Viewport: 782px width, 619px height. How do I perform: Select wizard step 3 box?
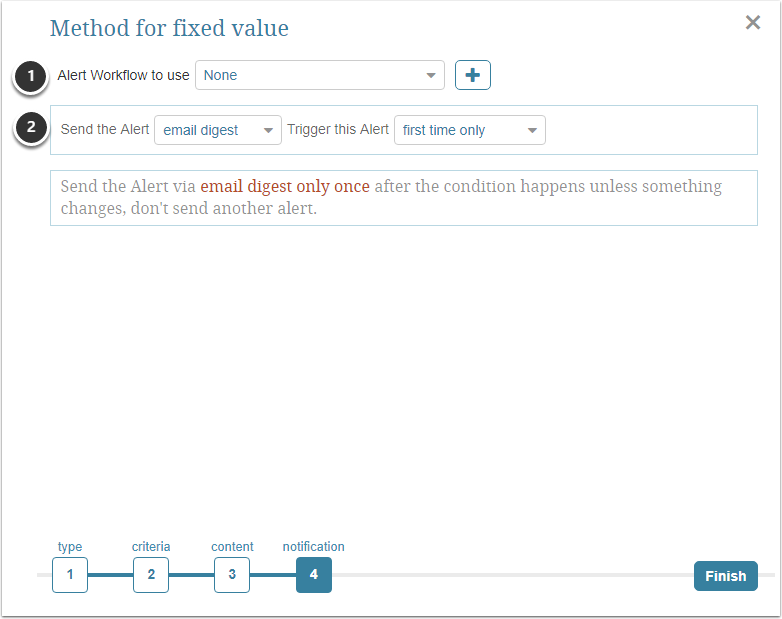(232, 575)
